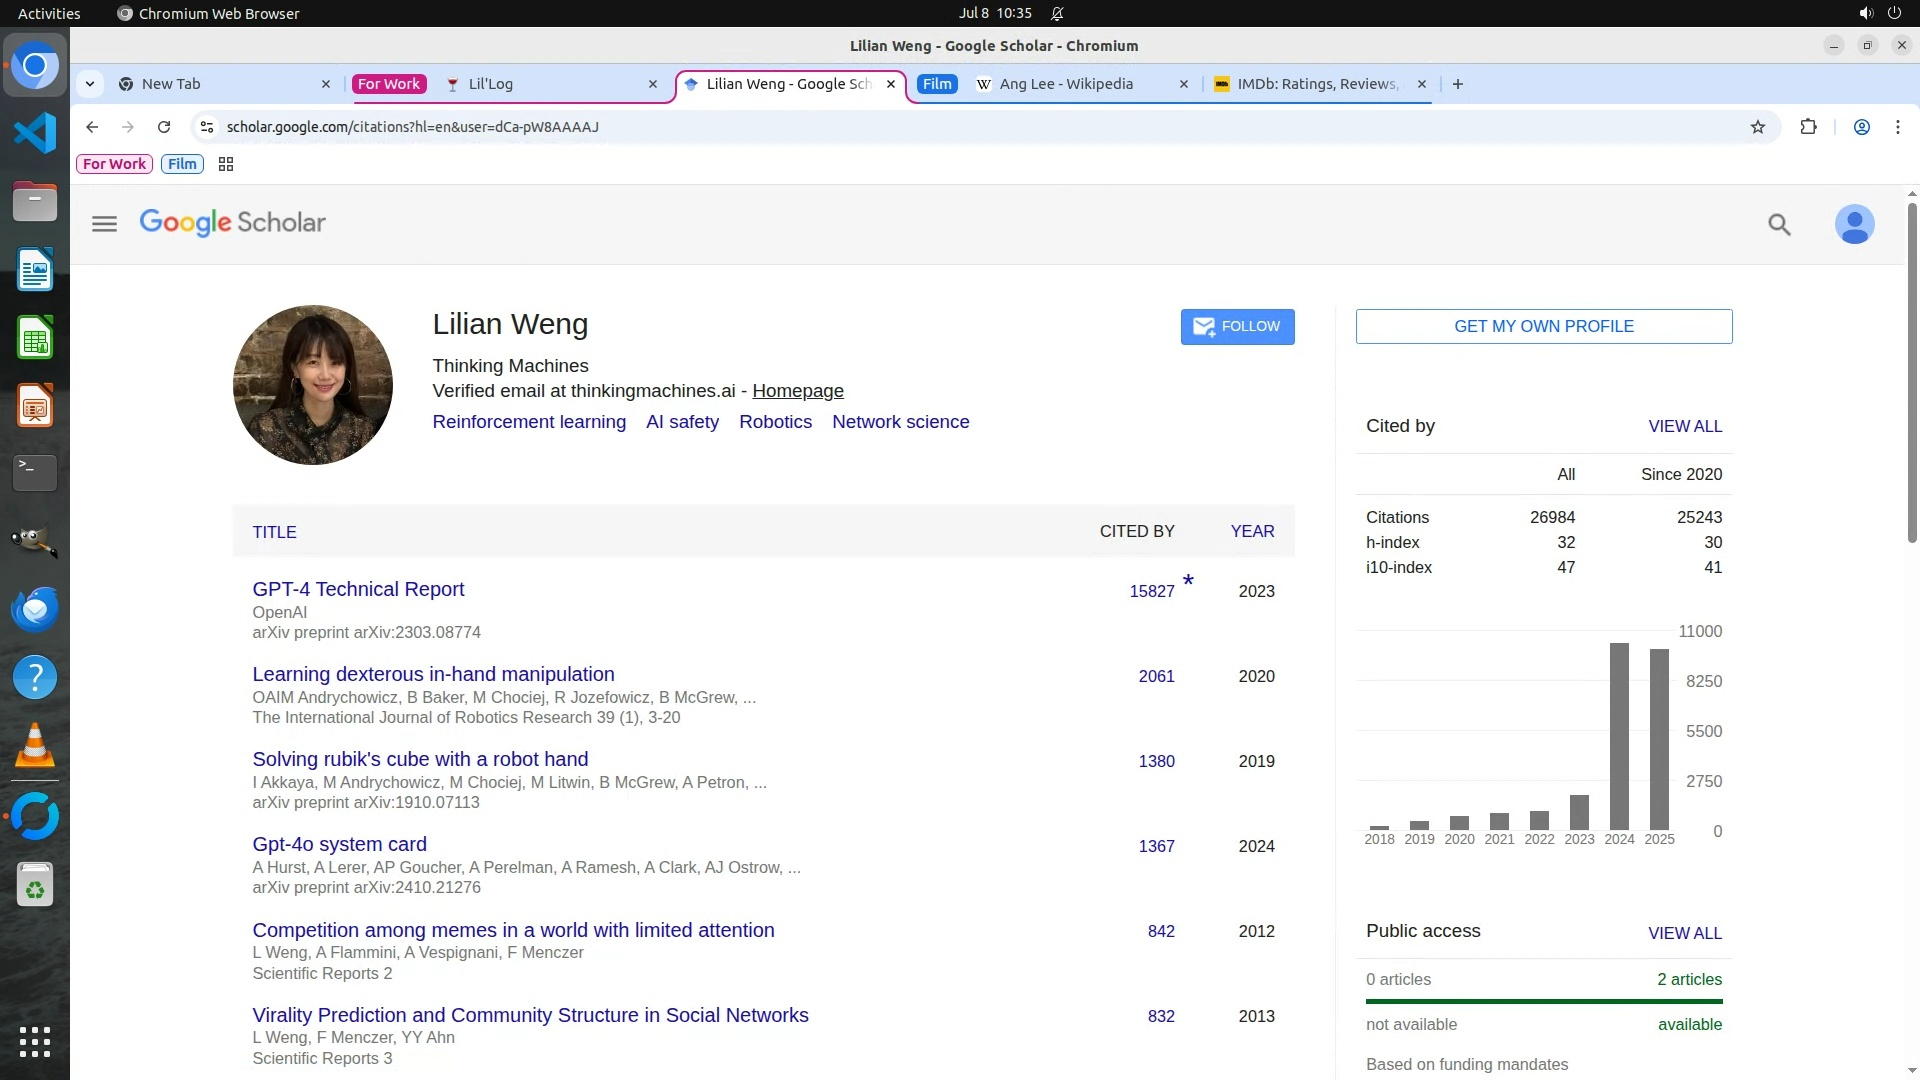Switch to the Lil'Log tab
Image resolution: width=1920 pixels, height=1080 pixels.
[490, 84]
